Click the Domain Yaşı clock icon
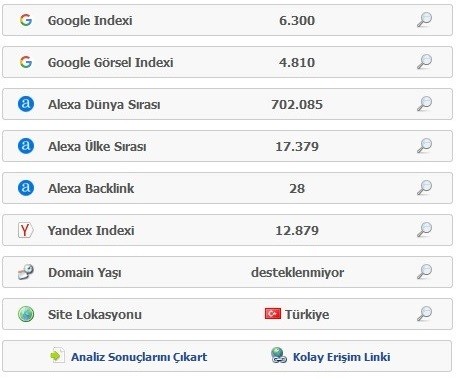Image resolution: width=456 pixels, height=379 pixels. coord(26,272)
